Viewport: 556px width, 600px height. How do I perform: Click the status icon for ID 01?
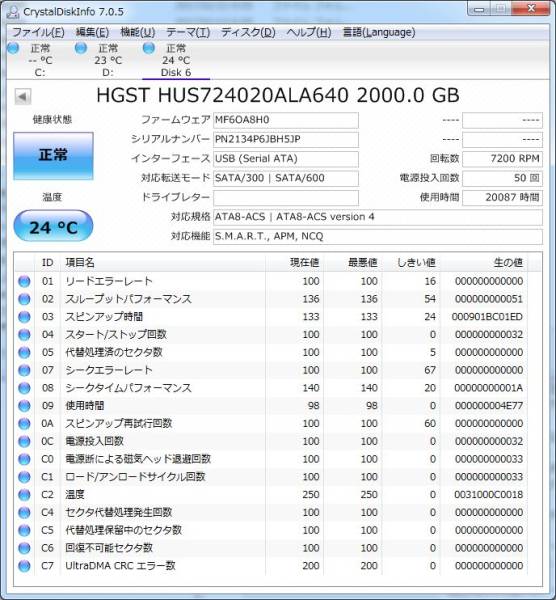24,282
